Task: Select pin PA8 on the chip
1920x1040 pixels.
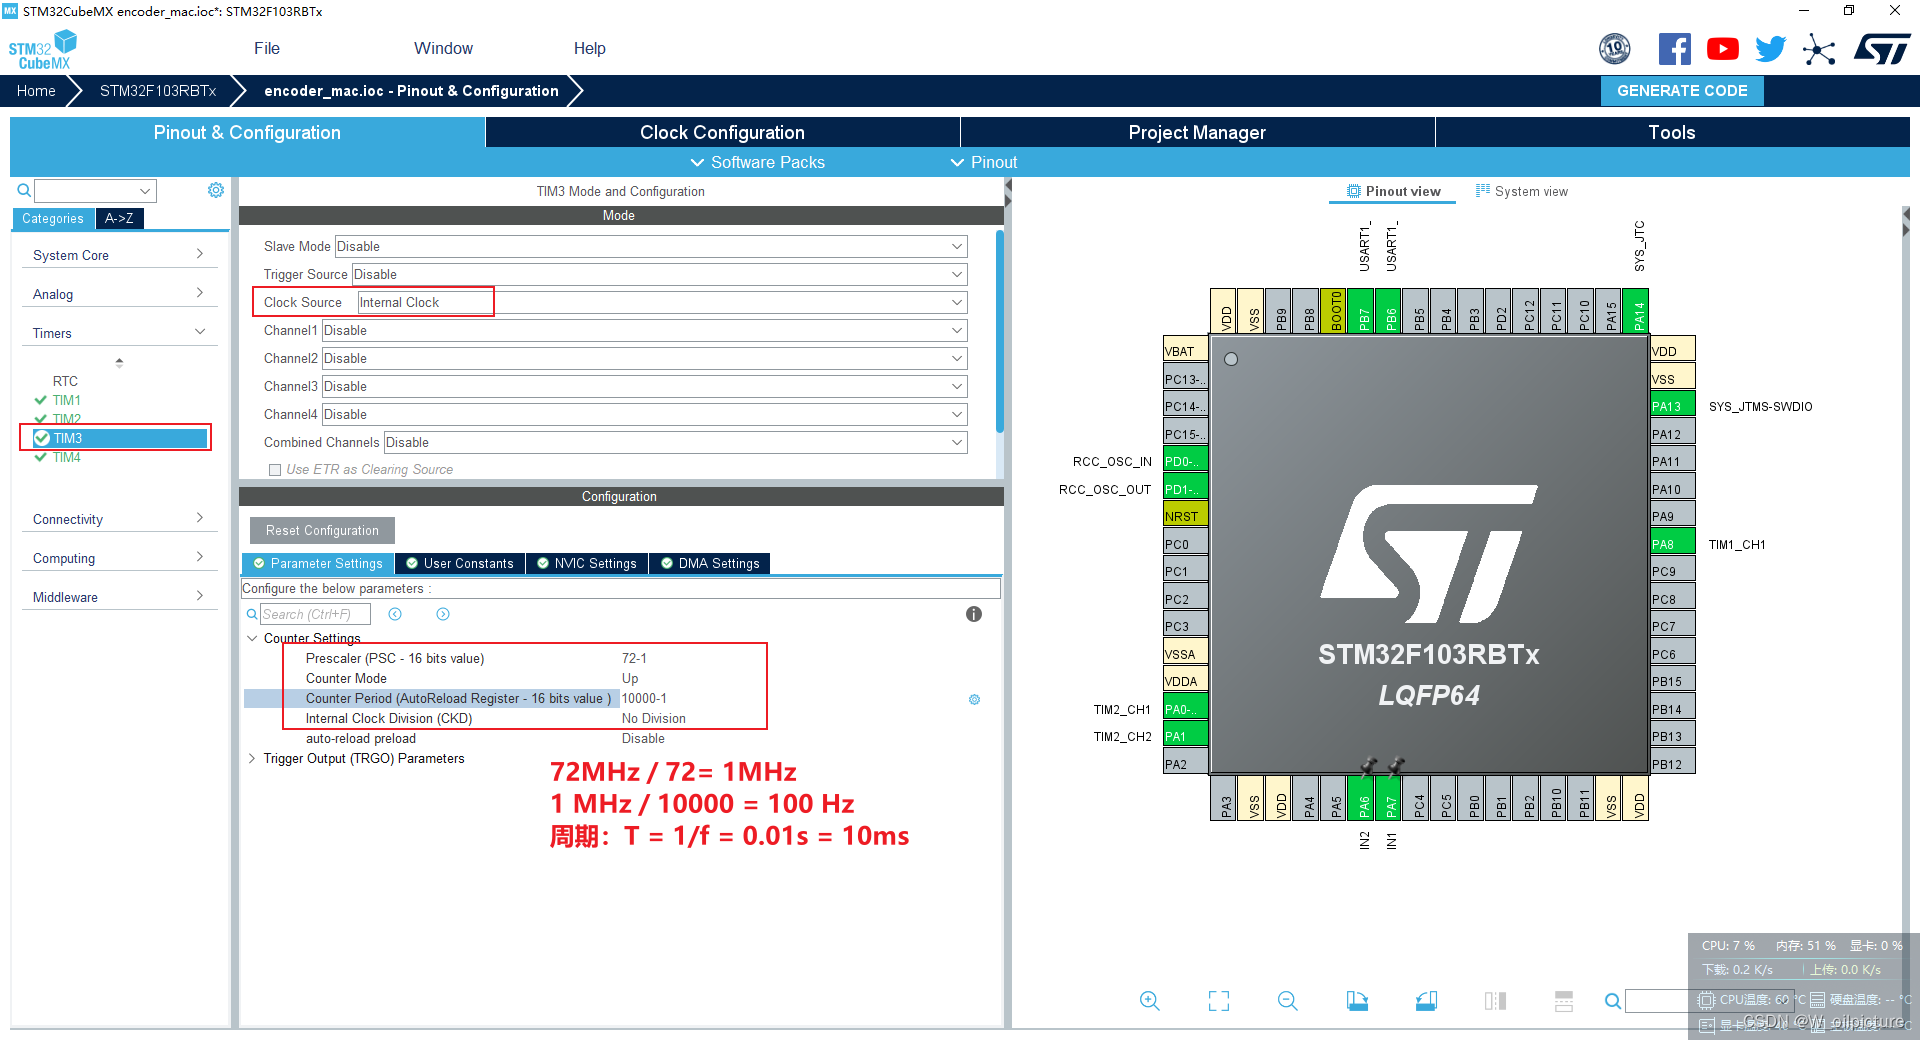Action: click(1672, 544)
